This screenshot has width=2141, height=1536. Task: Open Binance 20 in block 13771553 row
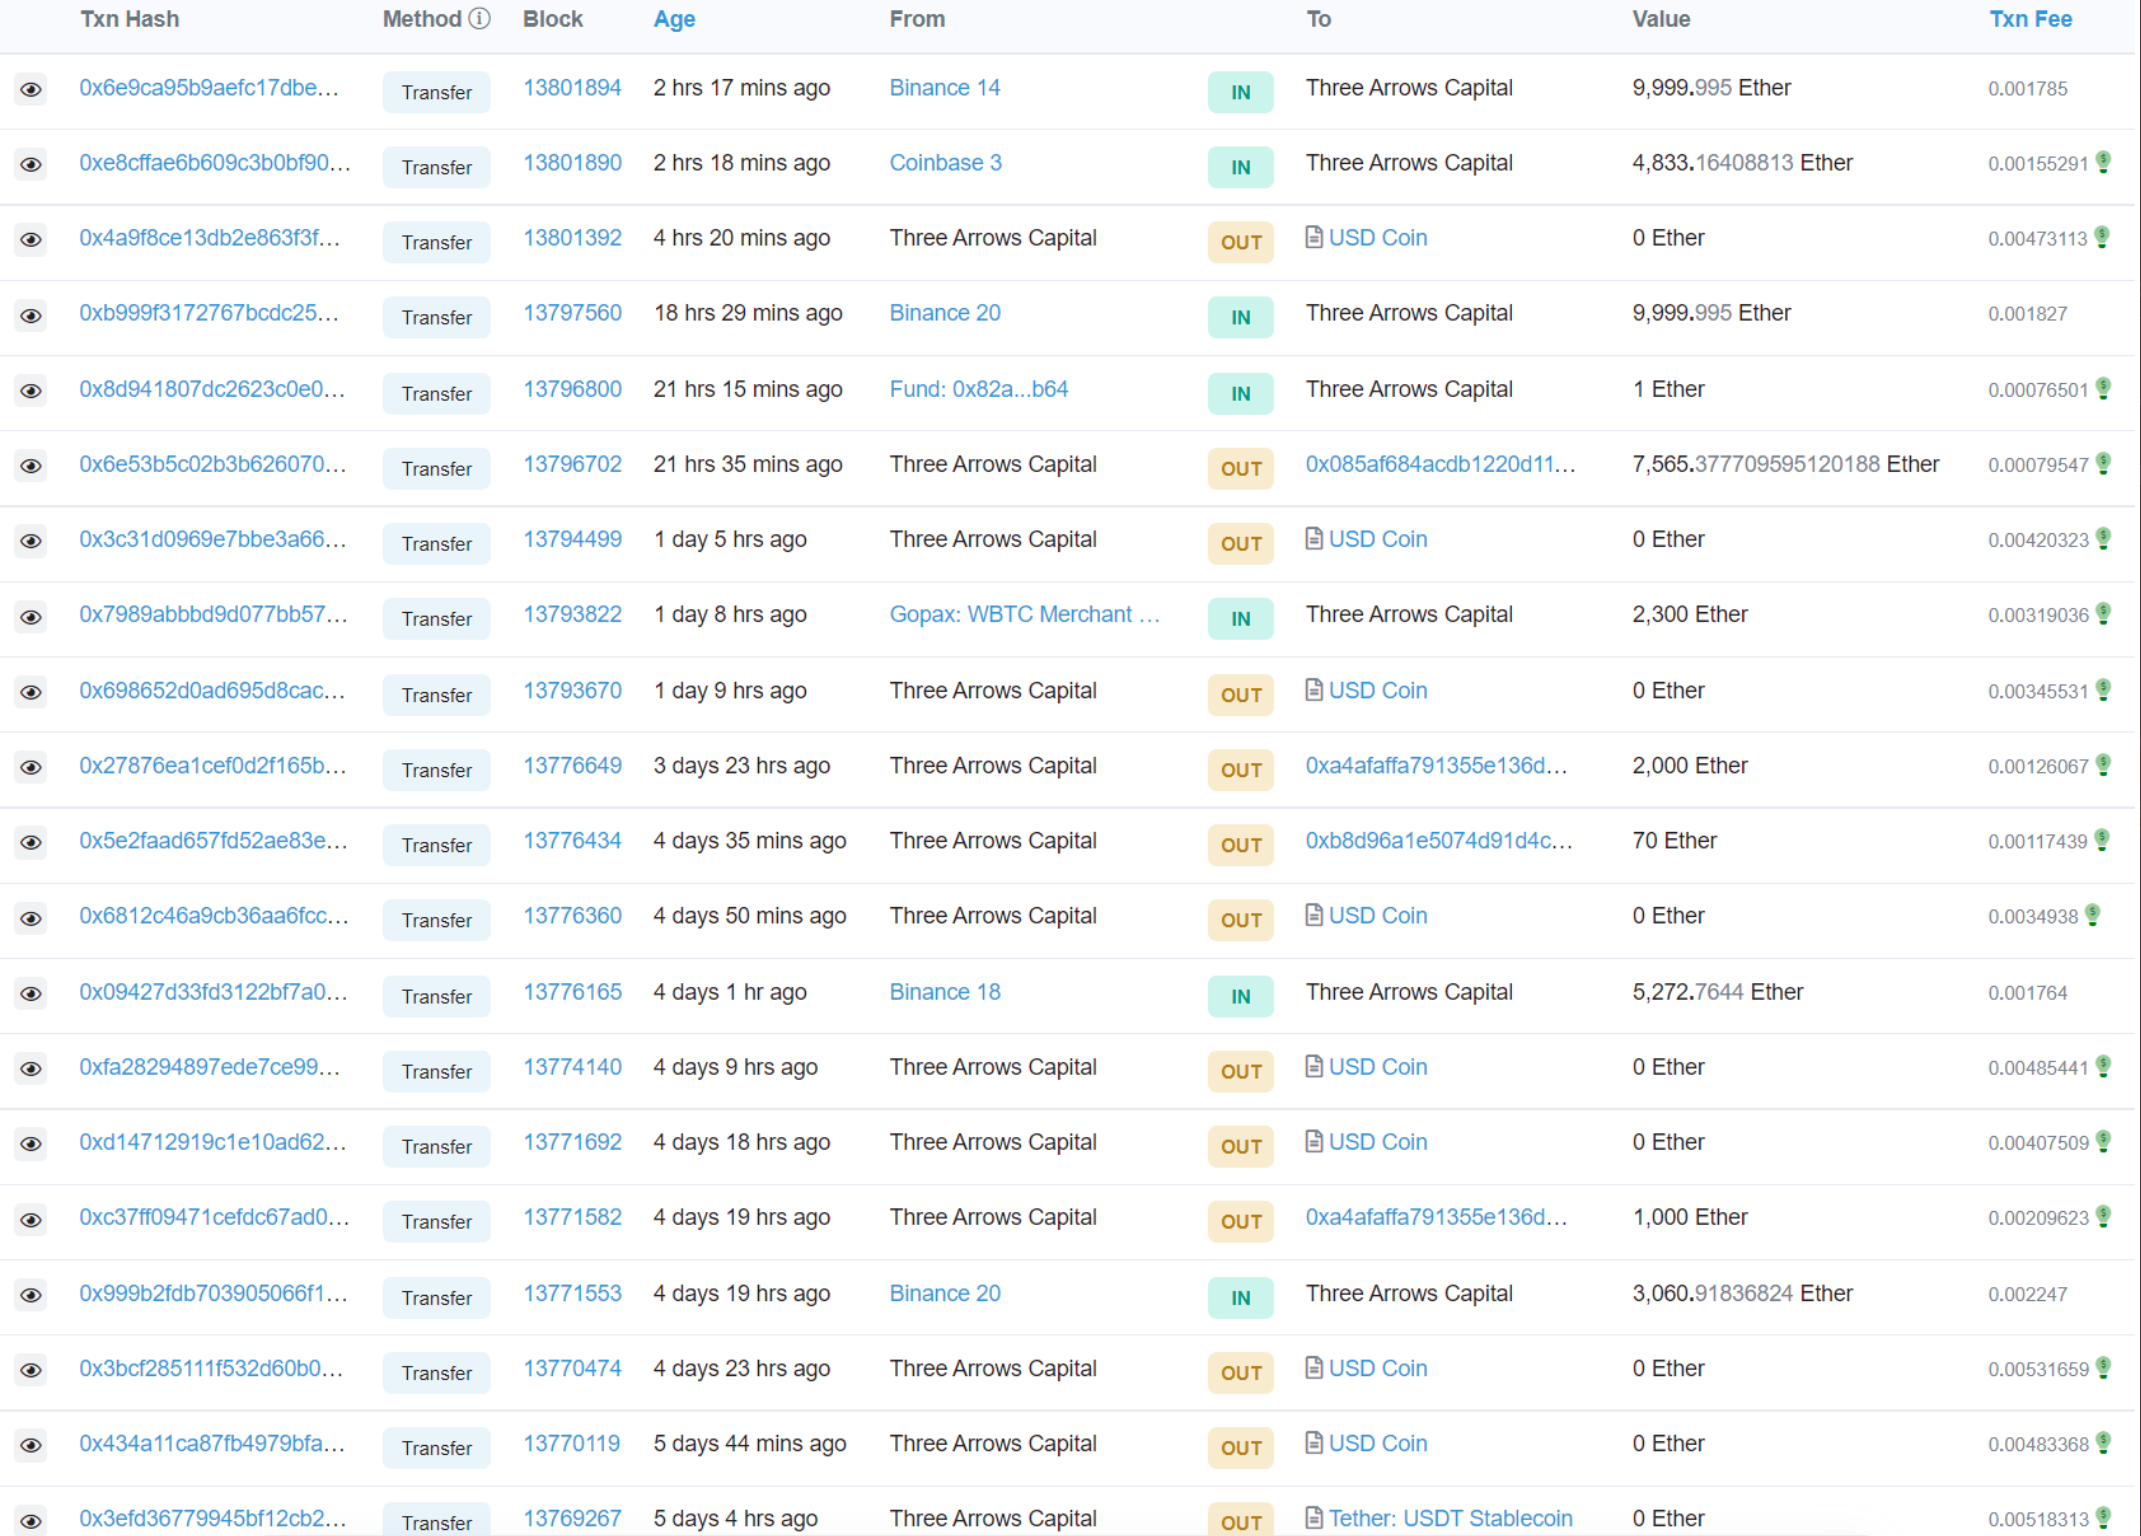point(945,1294)
